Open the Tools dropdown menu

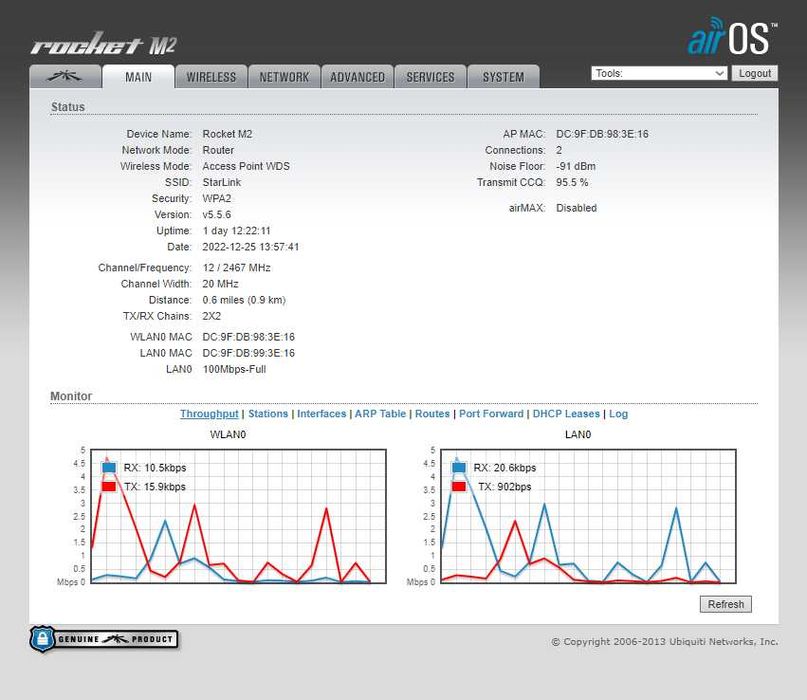click(659, 73)
